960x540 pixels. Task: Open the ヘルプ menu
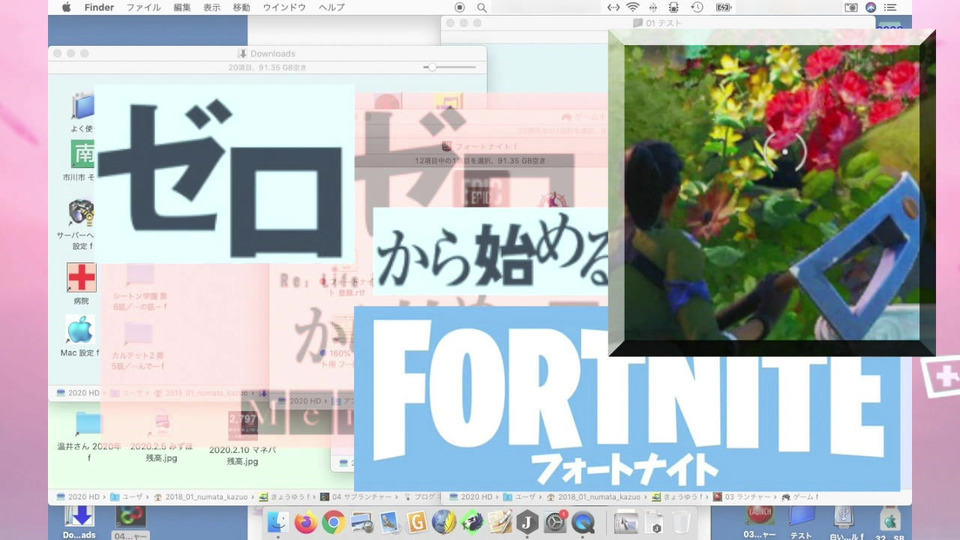point(331,7)
